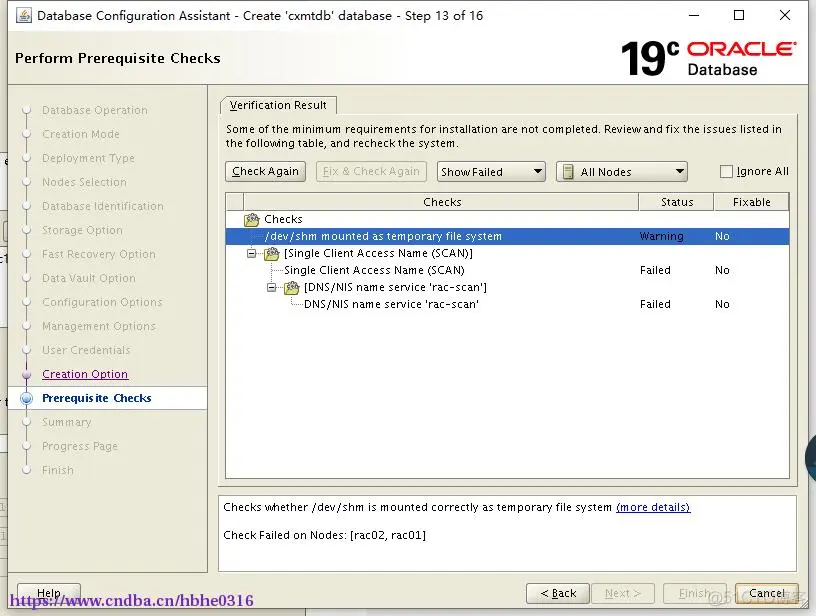Click the Data Vault Option step
Viewport: 816px width, 616px height.
pyautogui.click(x=88, y=278)
